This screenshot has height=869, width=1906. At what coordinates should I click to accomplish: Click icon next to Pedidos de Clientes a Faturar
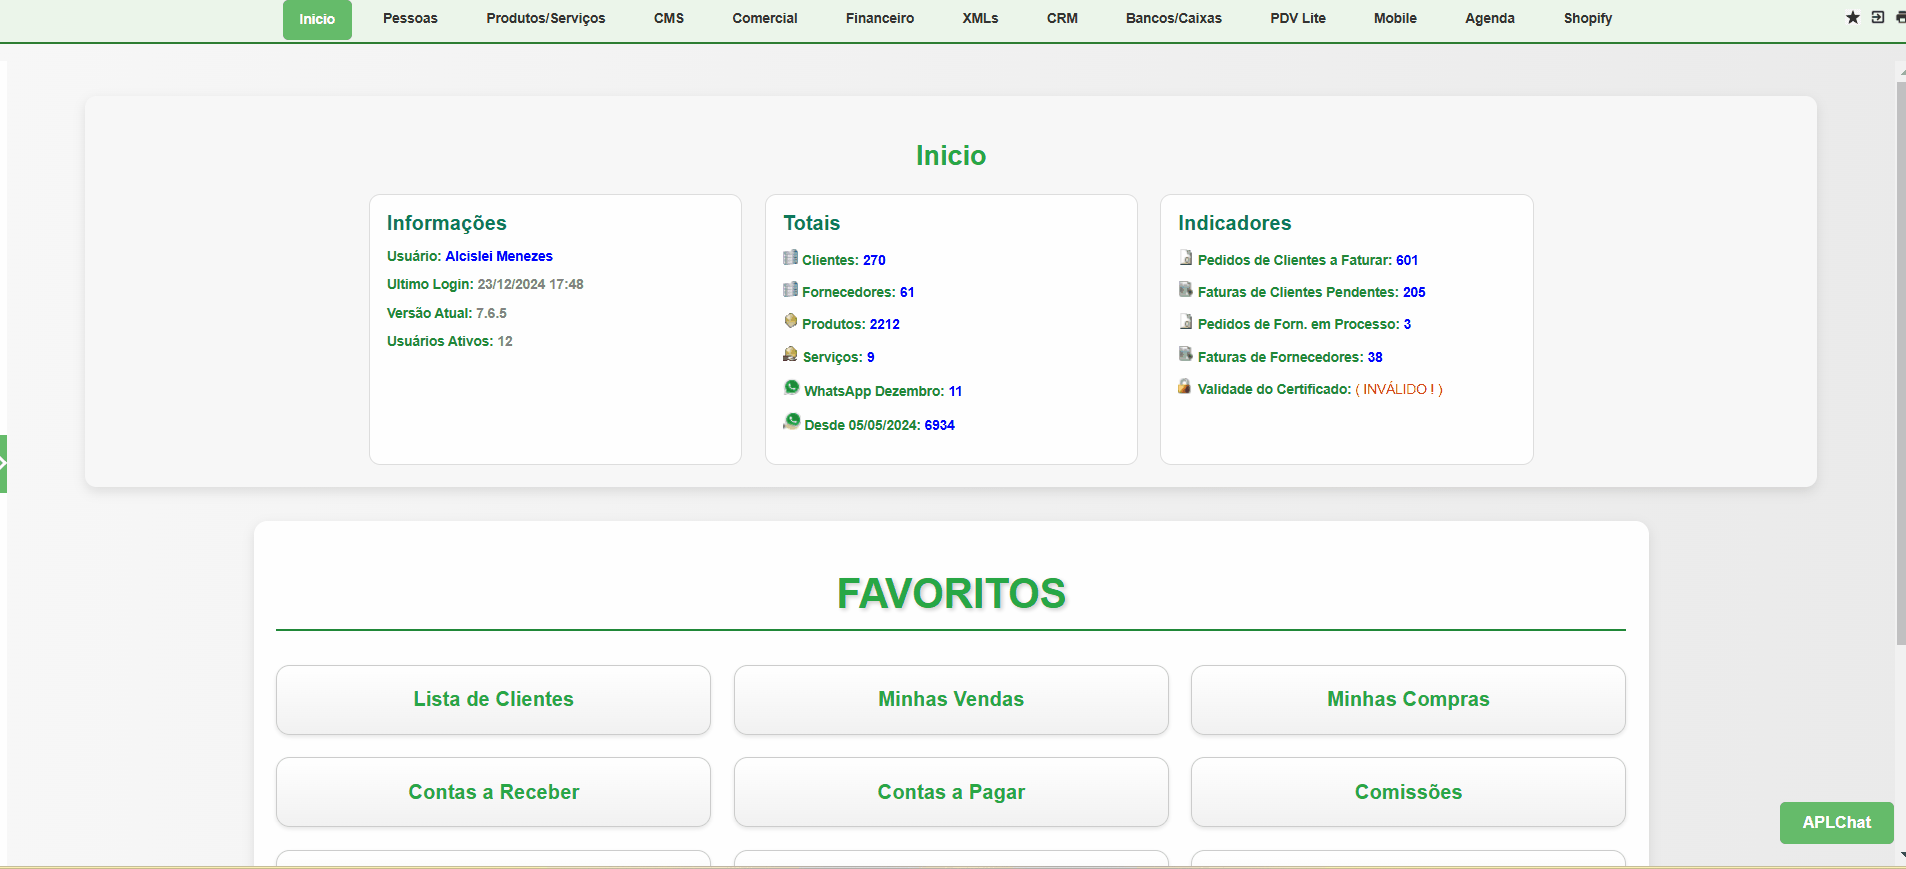pyautogui.click(x=1185, y=258)
